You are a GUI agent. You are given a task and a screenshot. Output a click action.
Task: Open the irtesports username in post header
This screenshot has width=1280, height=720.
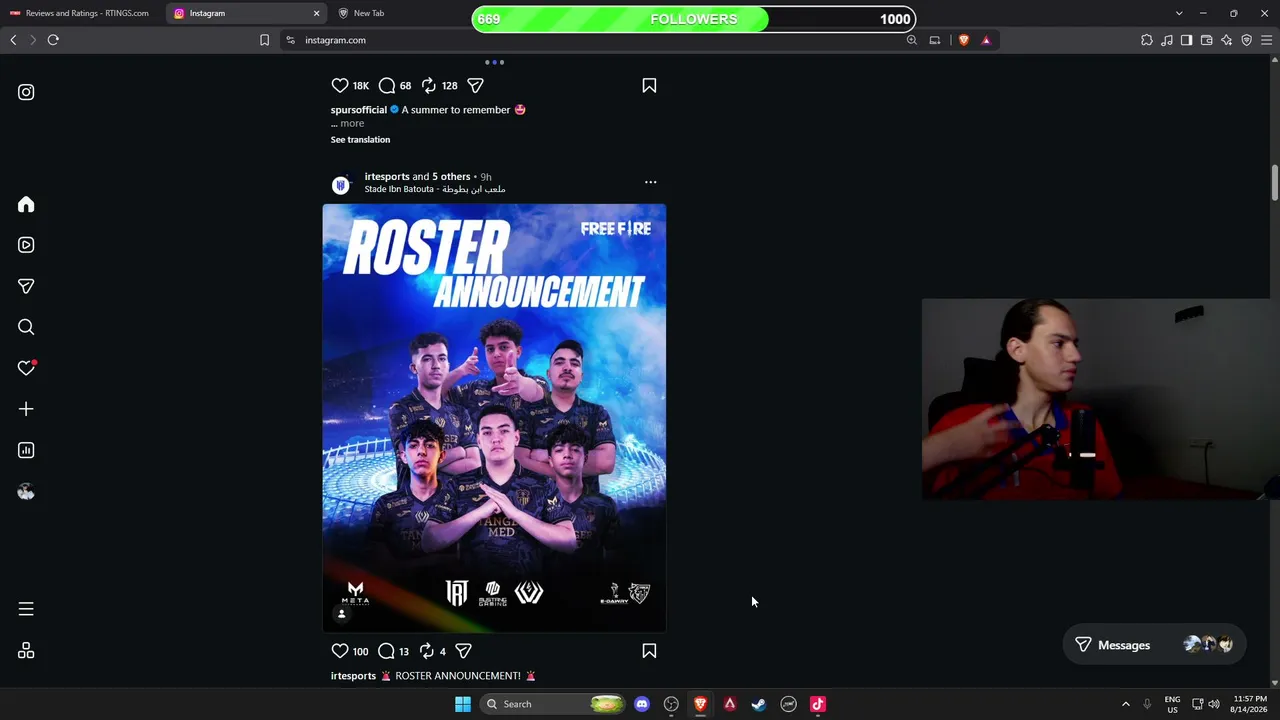pyautogui.click(x=387, y=177)
